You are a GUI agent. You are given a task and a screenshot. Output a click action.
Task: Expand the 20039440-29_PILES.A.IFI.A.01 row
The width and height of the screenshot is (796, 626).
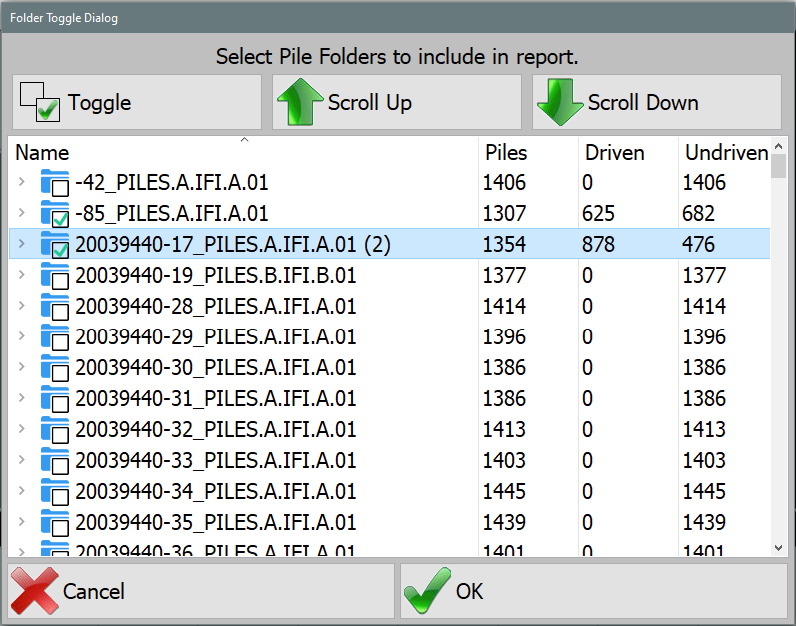21,336
